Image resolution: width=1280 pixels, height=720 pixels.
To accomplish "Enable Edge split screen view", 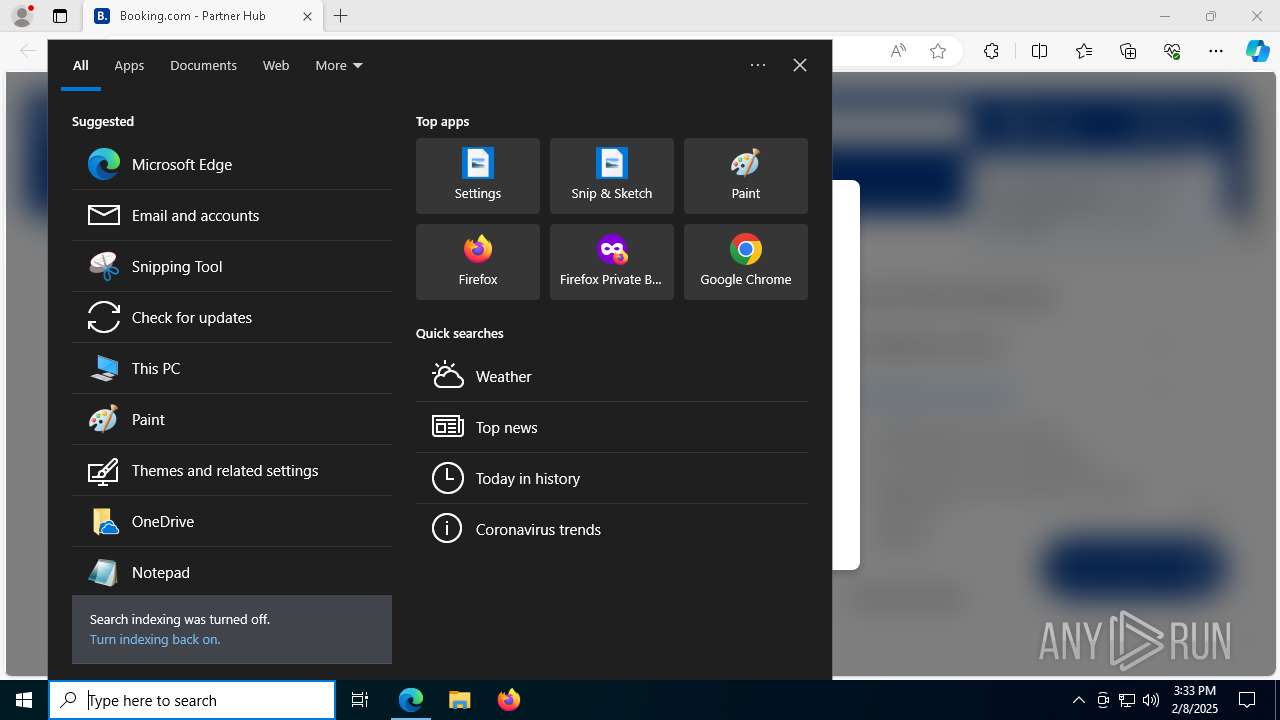I will [x=1039, y=51].
